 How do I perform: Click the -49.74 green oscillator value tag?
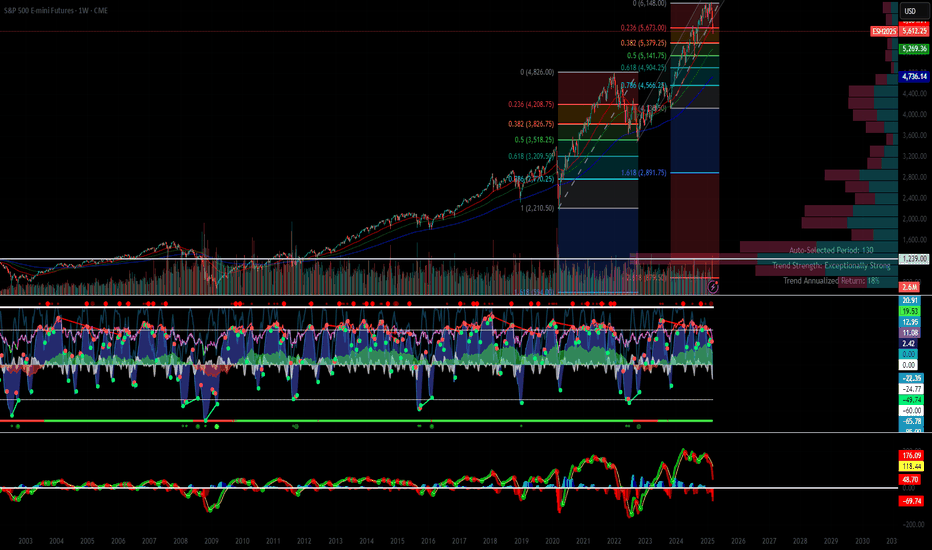click(912, 400)
